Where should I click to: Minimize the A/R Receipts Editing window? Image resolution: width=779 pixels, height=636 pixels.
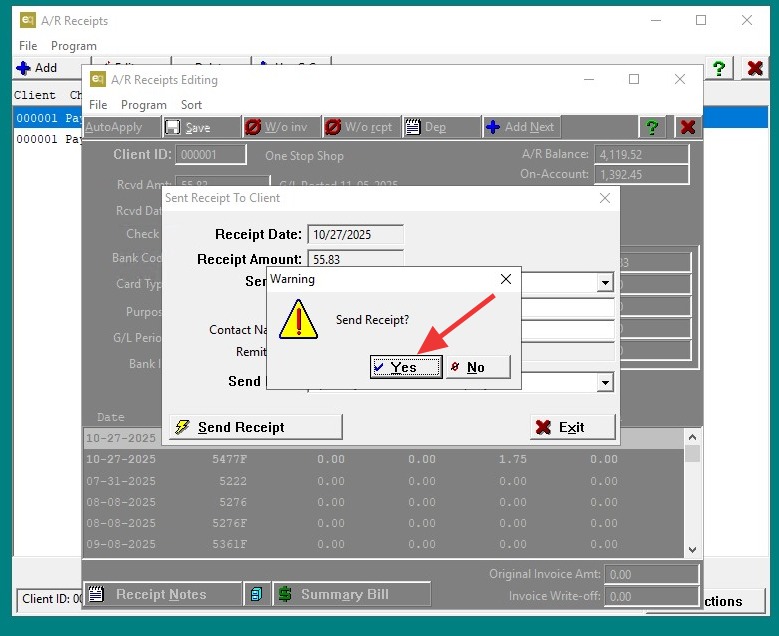pyautogui.click(x=589, y=80)
